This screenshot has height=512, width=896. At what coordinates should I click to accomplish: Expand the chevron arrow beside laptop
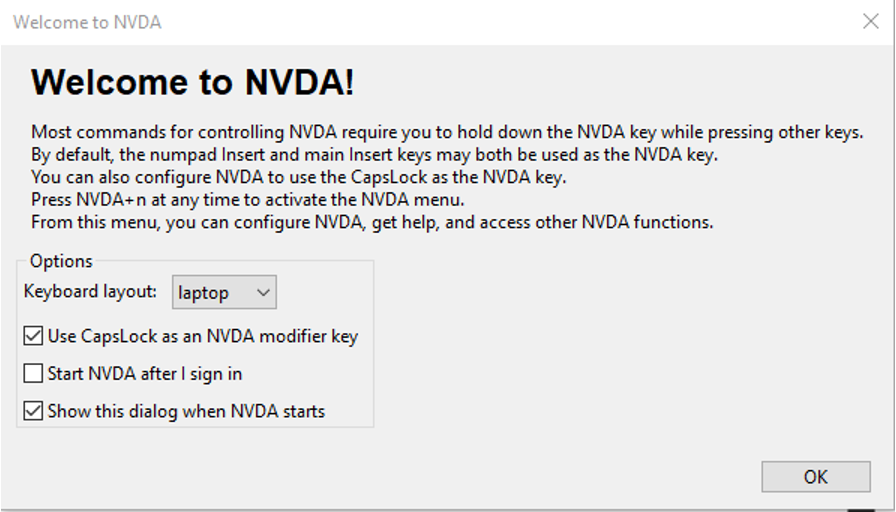[x=263, y=293]
